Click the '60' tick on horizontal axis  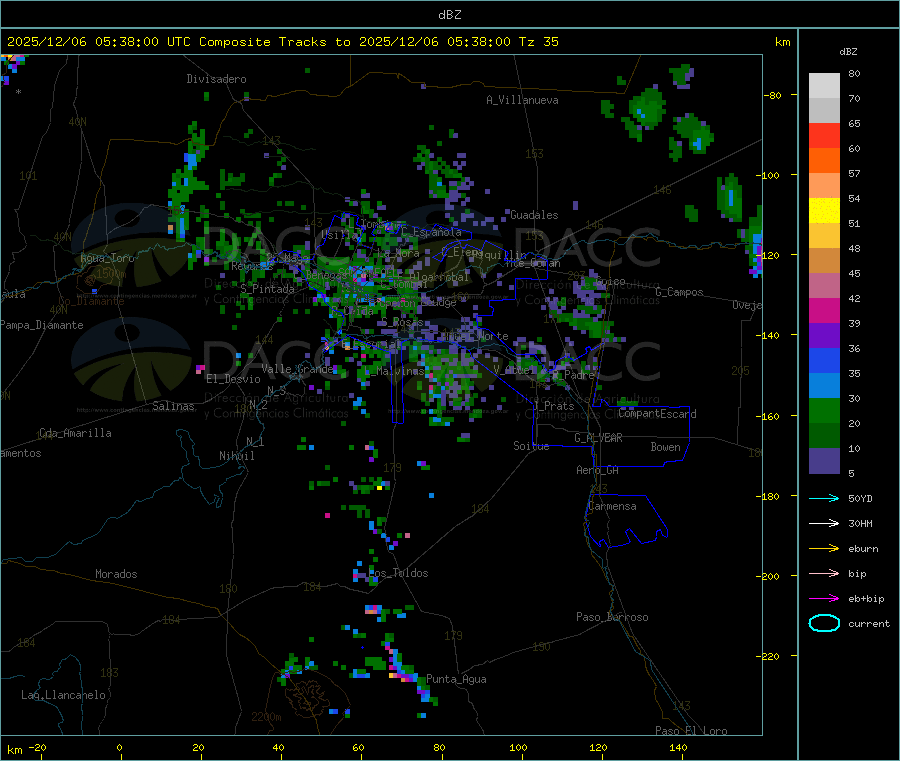click(358, 747)
